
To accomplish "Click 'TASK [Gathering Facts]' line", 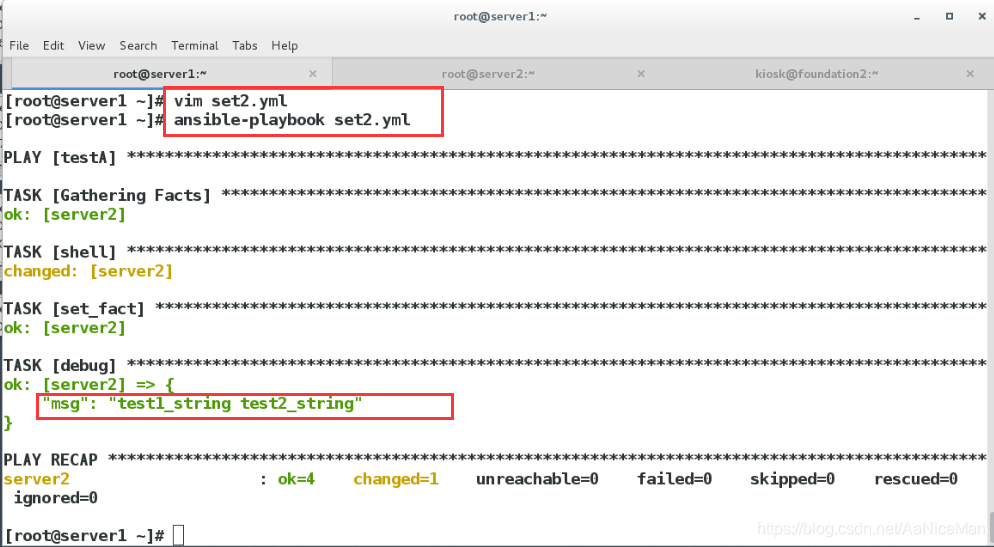I will pos(494,195).
